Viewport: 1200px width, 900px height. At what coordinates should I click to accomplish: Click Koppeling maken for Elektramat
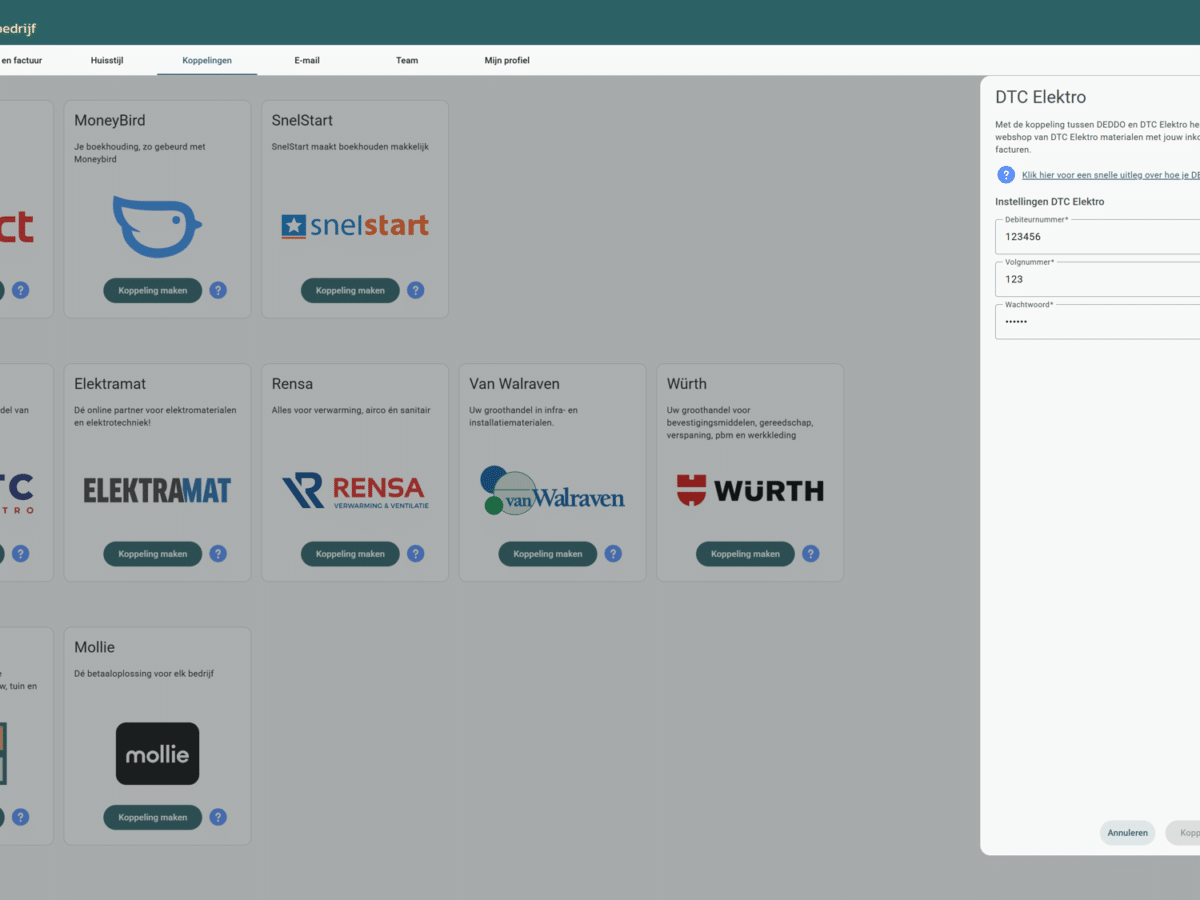153,554
